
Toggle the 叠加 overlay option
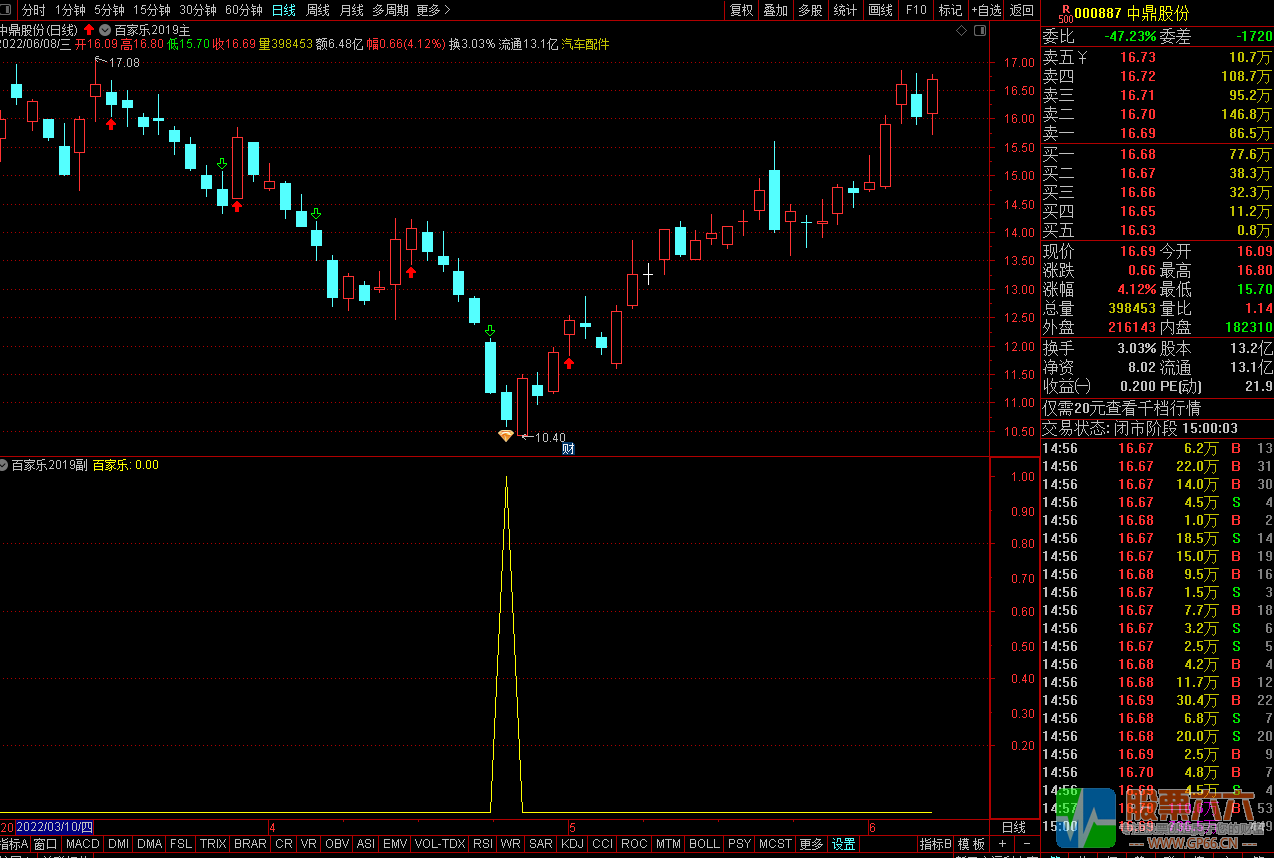click(x=775, y=10)
